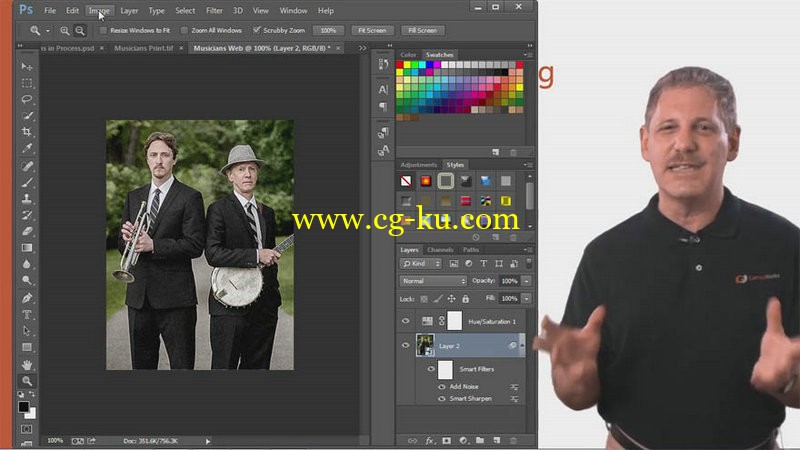Switch to the Adjustments tab
800x450 pixels.
click(418, 165)
